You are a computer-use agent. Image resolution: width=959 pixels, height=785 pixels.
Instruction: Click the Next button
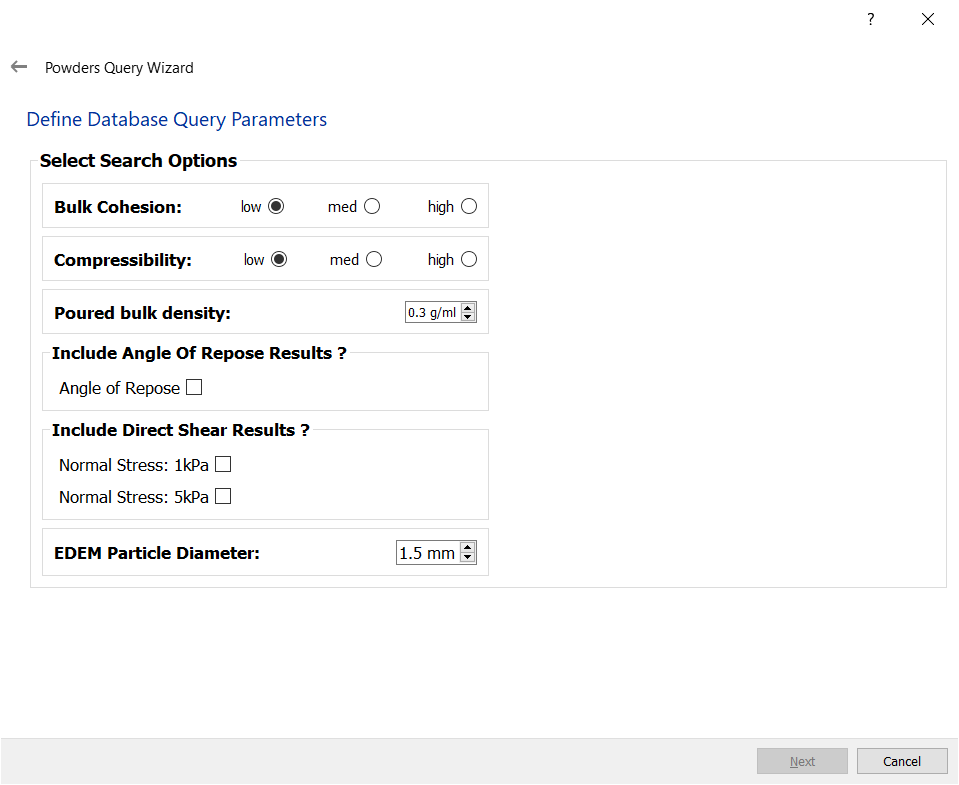802,761
